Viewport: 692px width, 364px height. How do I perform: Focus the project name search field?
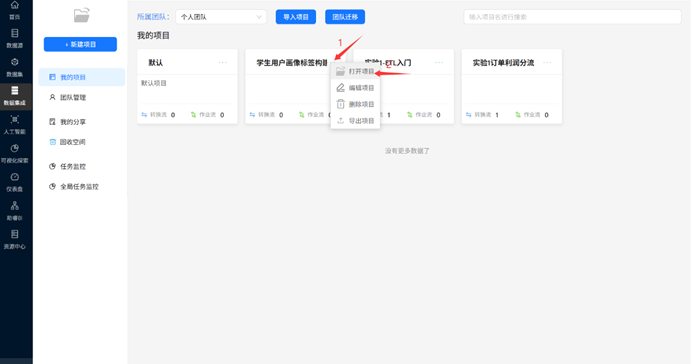[572, 17]
